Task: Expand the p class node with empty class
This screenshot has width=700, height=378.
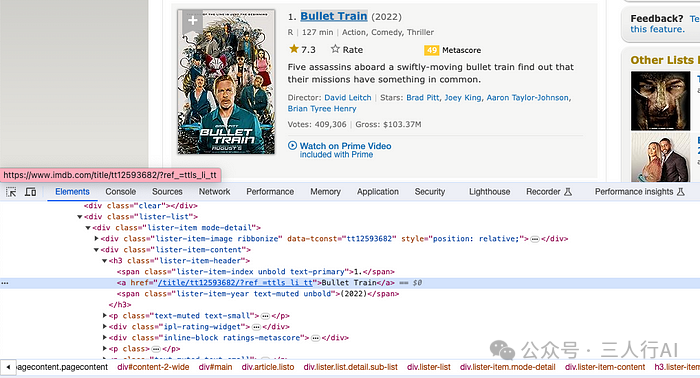Action: pyautogui.click(x=105, y=349)
